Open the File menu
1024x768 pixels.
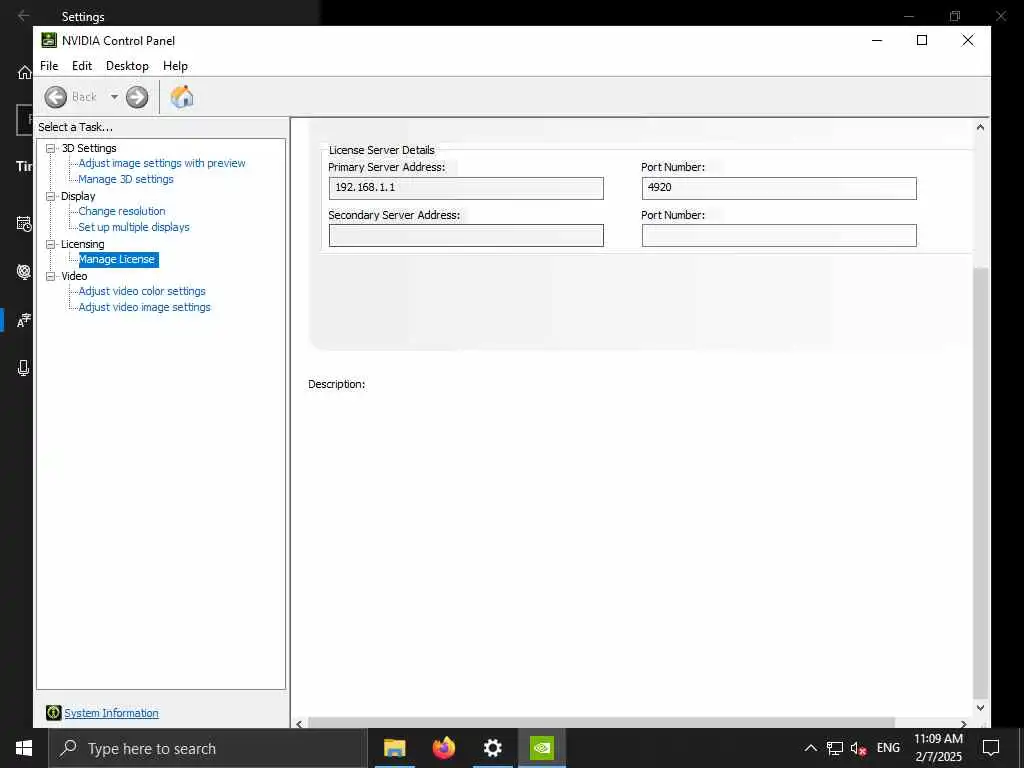(x=49, y=66)
